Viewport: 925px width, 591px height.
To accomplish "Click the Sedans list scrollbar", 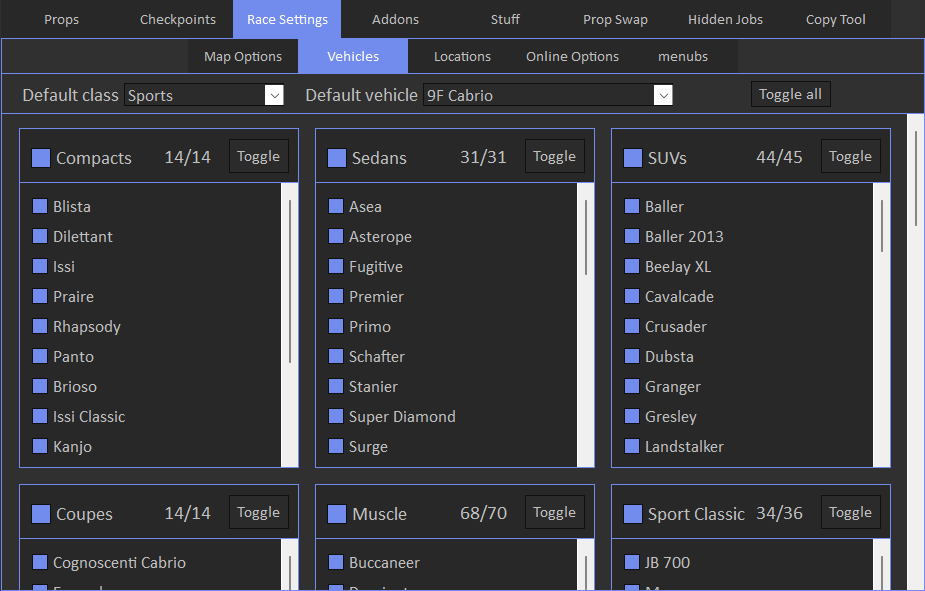I will tap(586, 325).
